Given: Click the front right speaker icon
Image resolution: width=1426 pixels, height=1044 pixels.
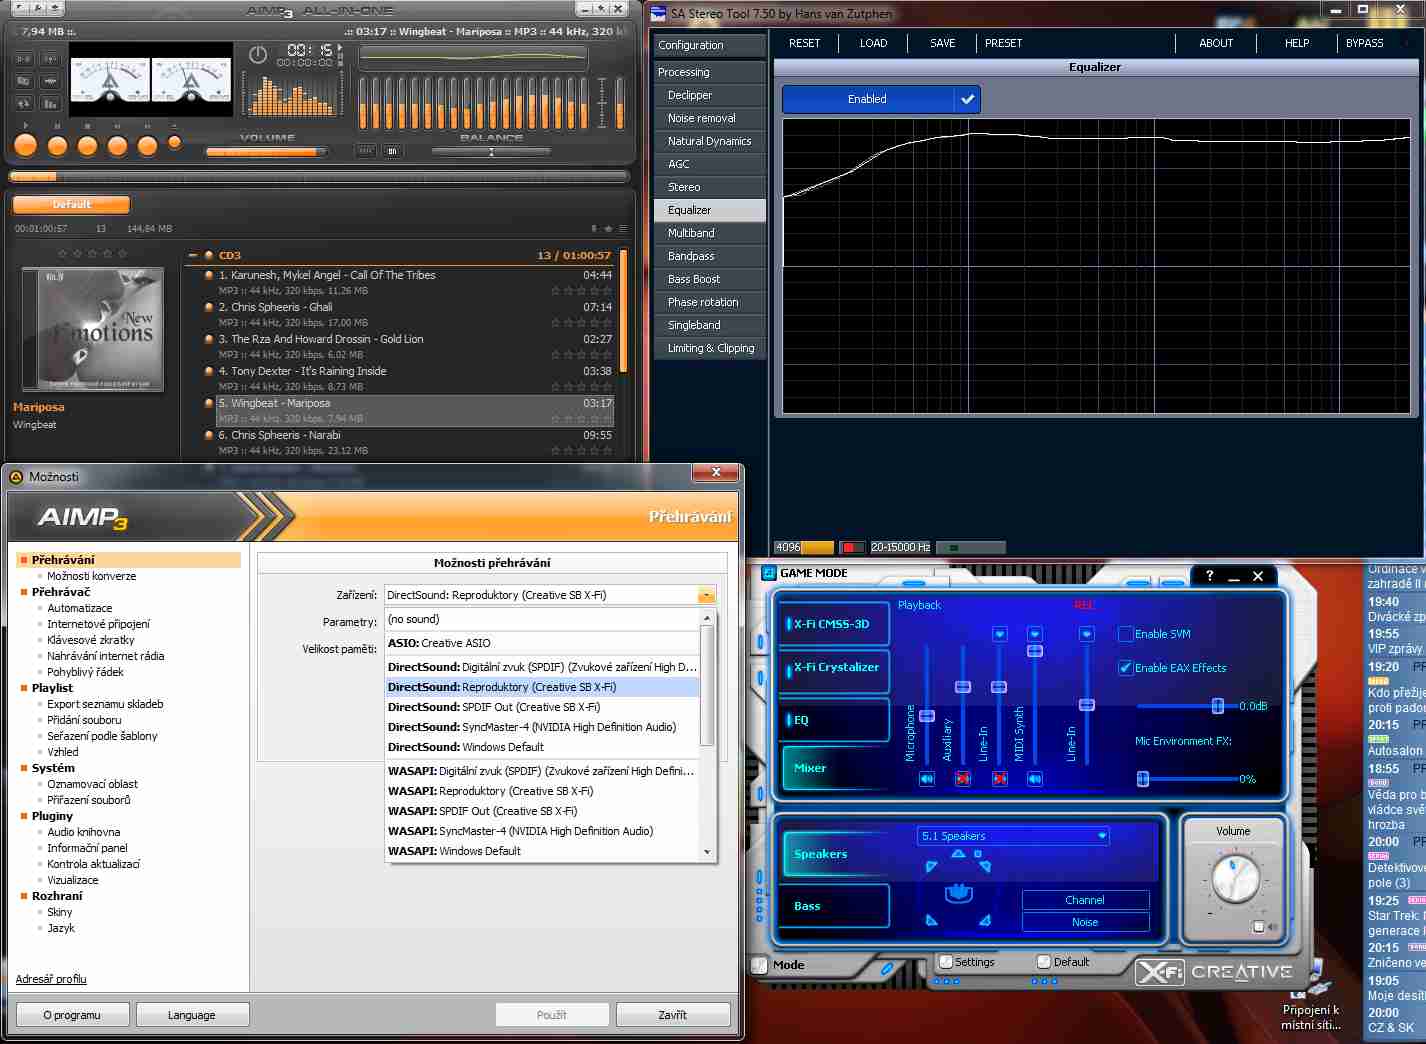Looking at the screenshot, I should (x=985, y=866).
